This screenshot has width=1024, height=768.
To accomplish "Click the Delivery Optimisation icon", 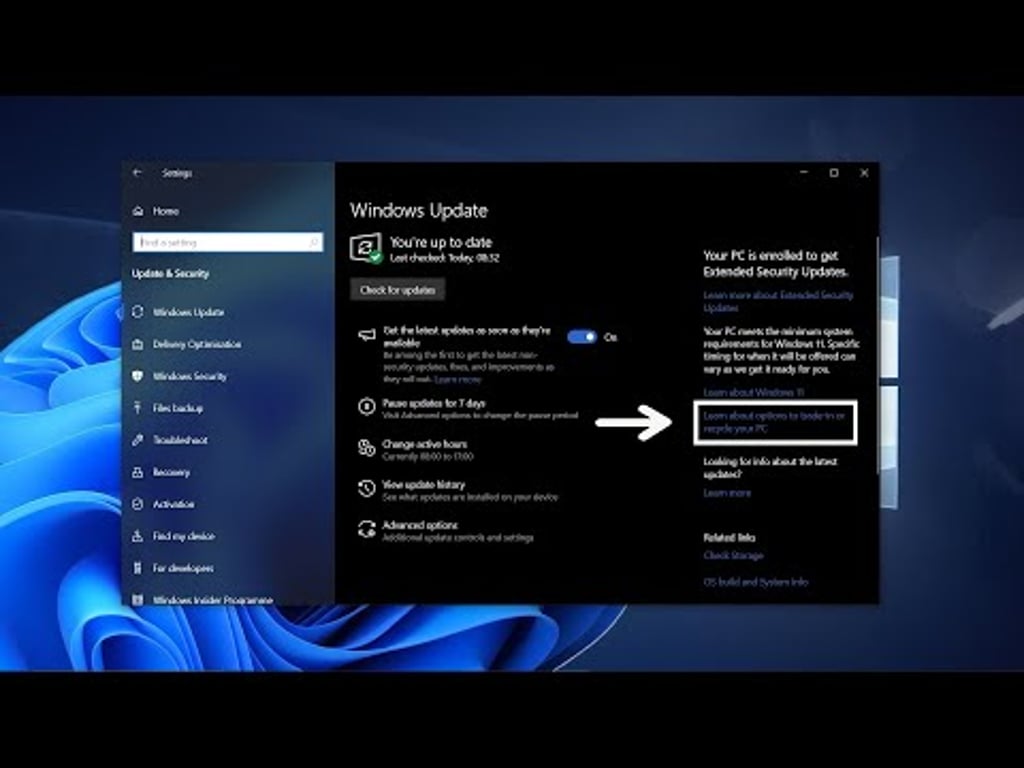I will [x=138, y=344].
